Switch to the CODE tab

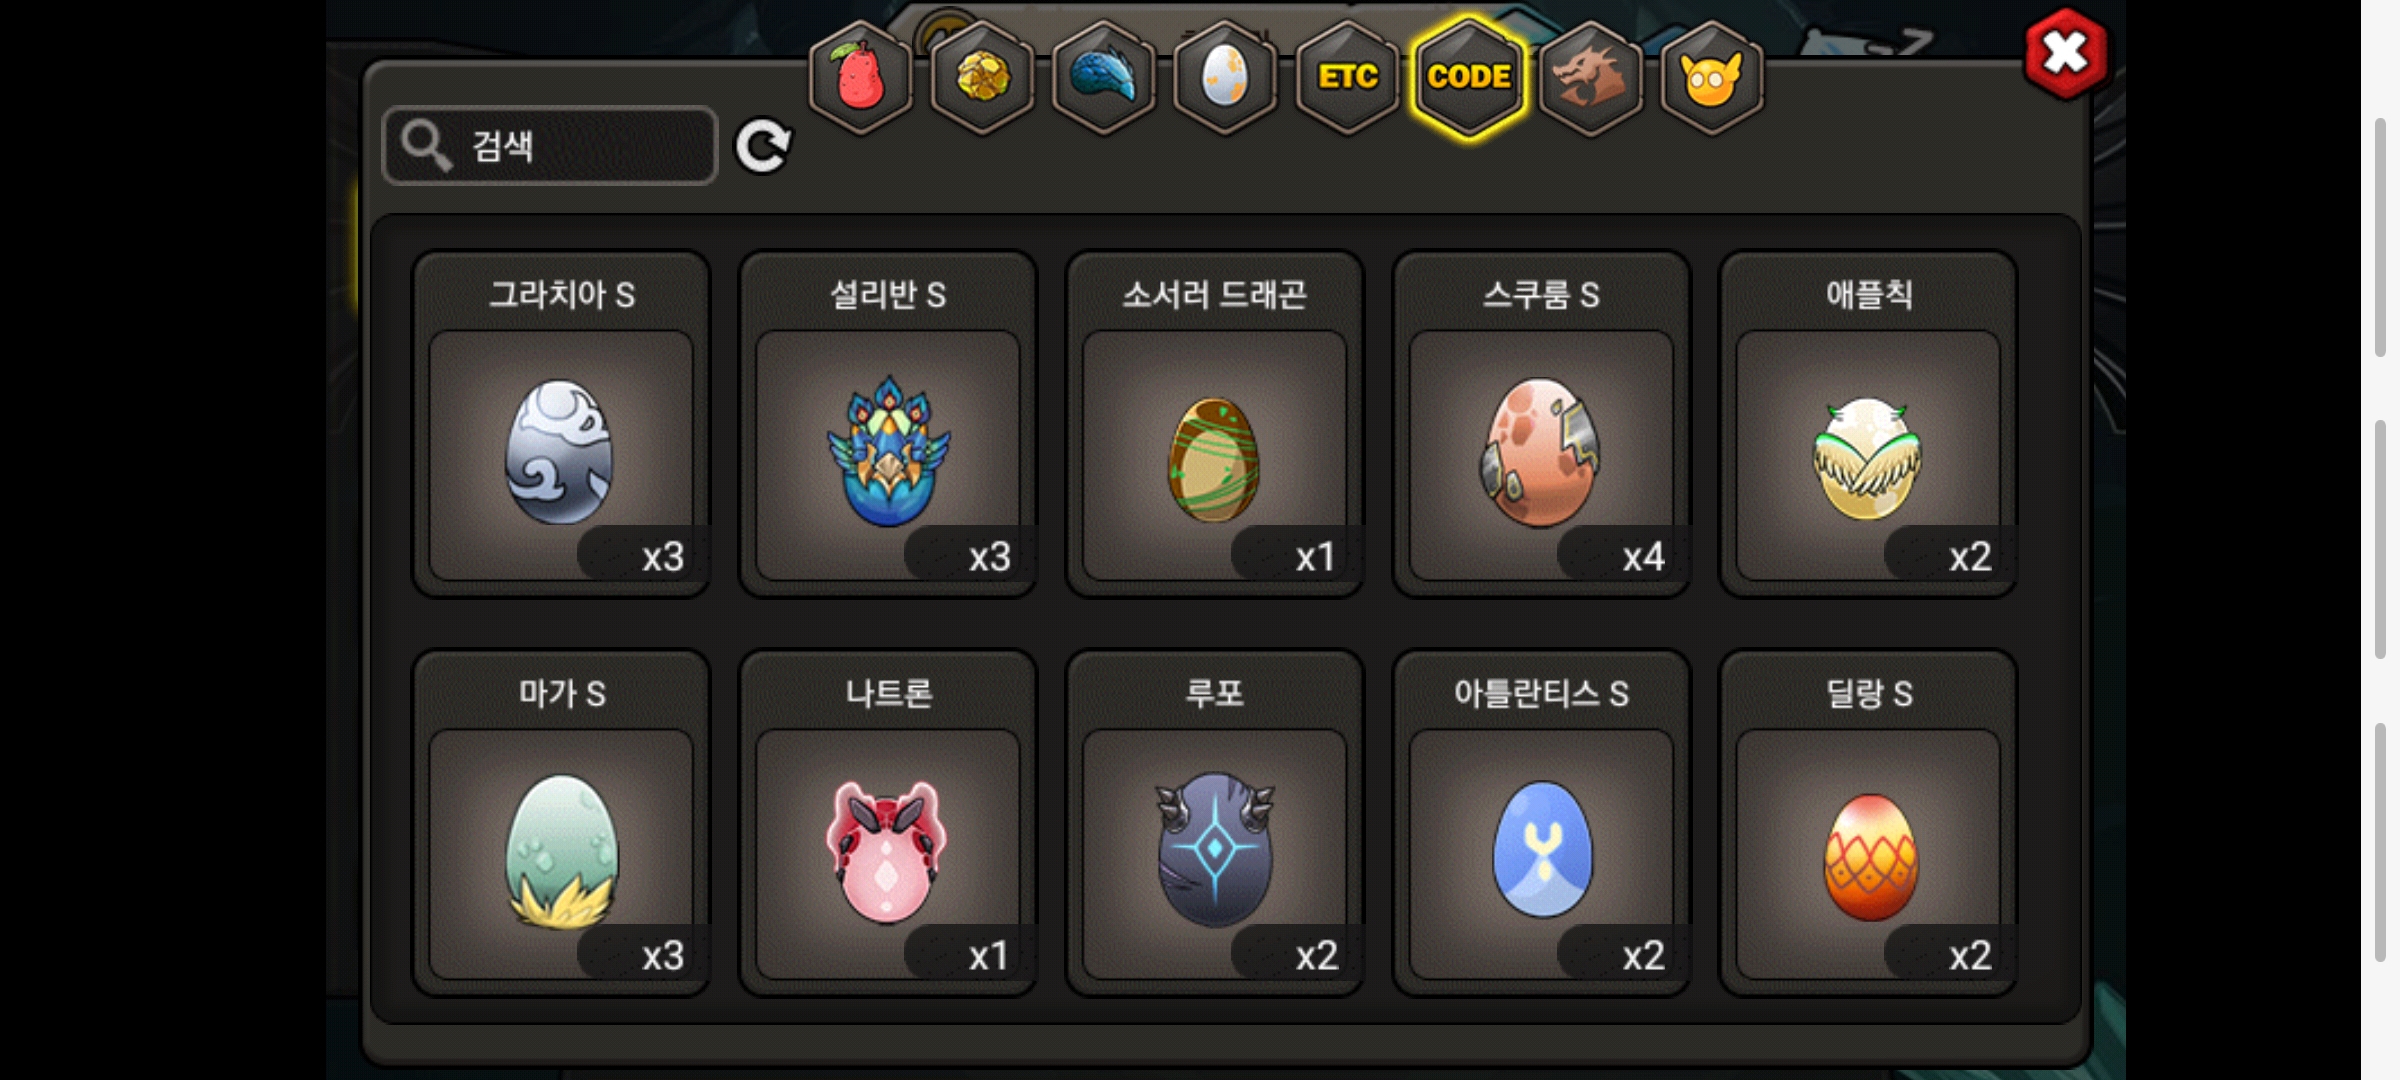click(x=1469, y=77)
